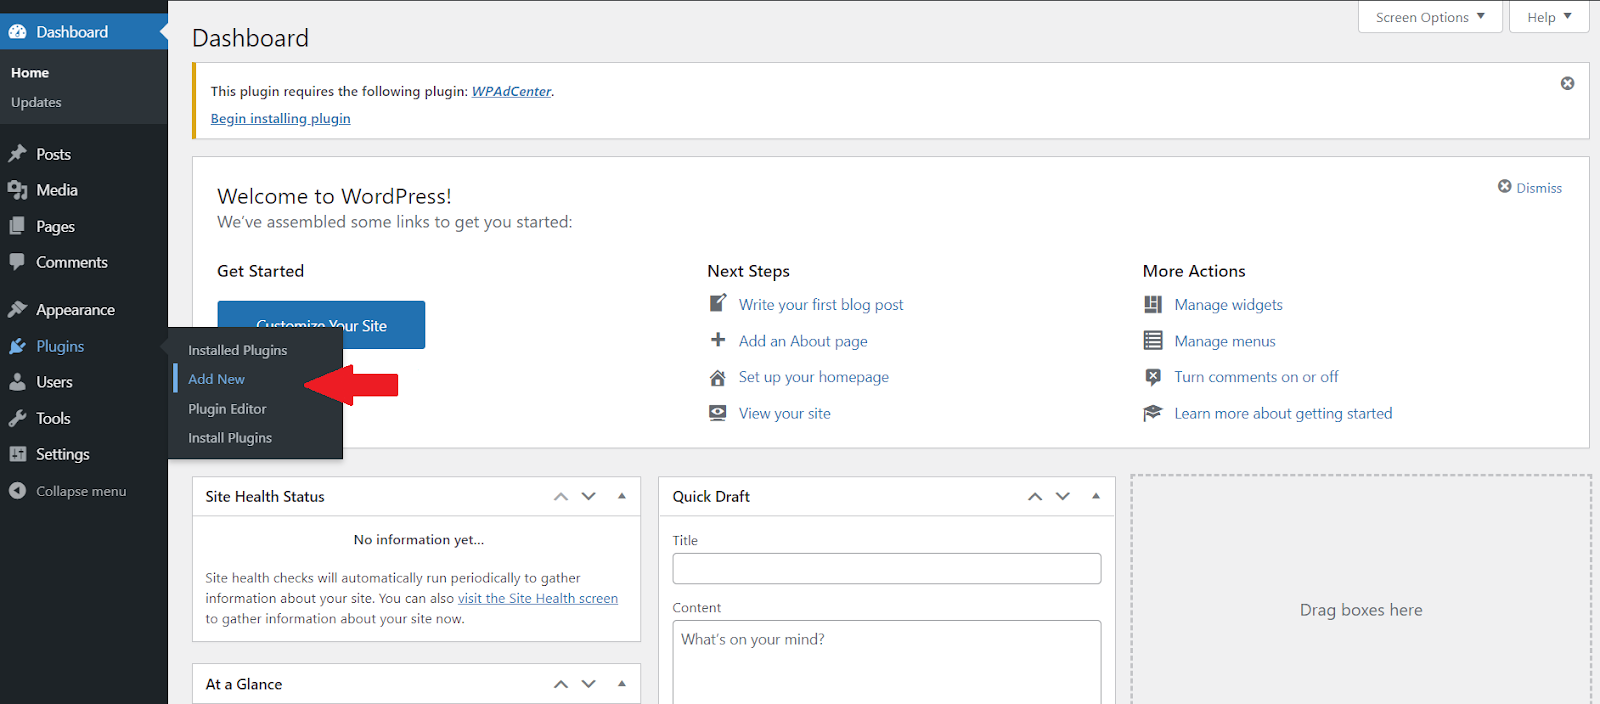The width and height of the screenshot is (1600, 704).
Task: Click the Comments speech bubble icon
Action: [x=17, y=262]
